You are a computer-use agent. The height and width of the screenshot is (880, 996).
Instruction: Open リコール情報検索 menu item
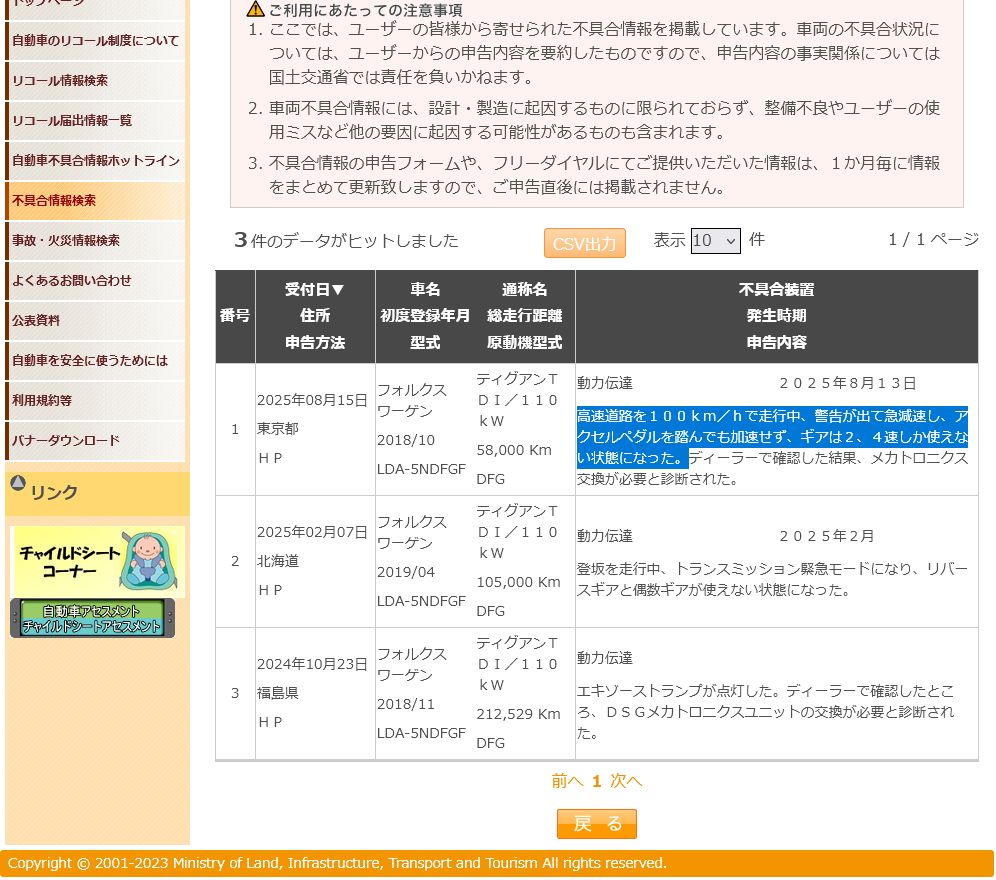click(x=60, y=81)
